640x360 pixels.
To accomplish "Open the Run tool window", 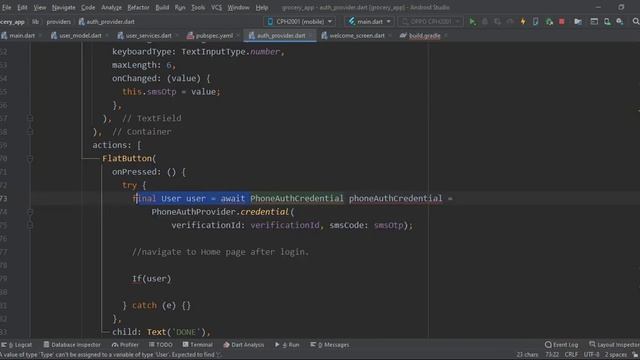I will [287, 345].
